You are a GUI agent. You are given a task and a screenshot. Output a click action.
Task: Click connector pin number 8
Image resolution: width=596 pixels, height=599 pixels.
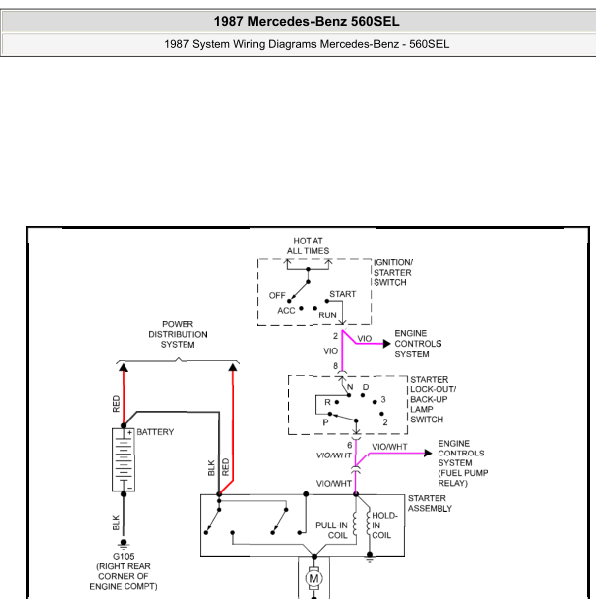click(x=335, y=366)
